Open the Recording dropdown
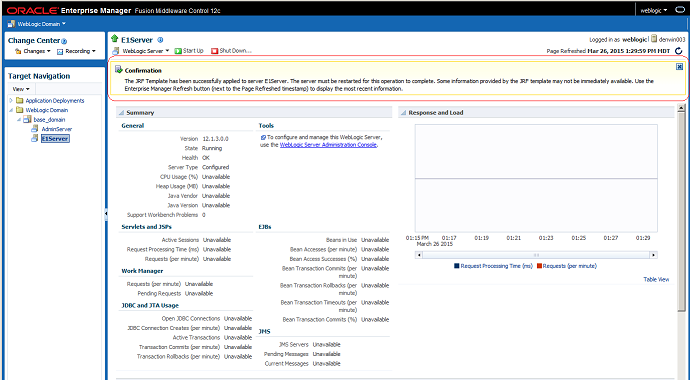This screenshot has width=690, height=380. click(x=80, y=51)
